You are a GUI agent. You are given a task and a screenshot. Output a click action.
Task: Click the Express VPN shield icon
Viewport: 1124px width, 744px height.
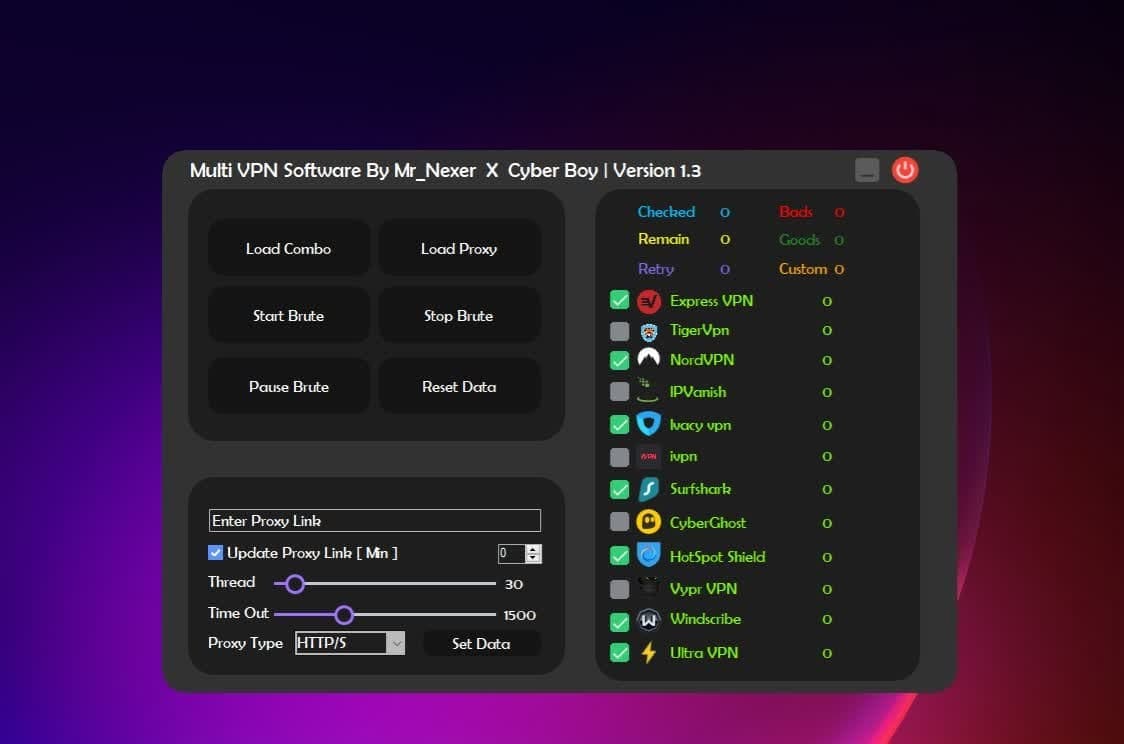(648, 300)
